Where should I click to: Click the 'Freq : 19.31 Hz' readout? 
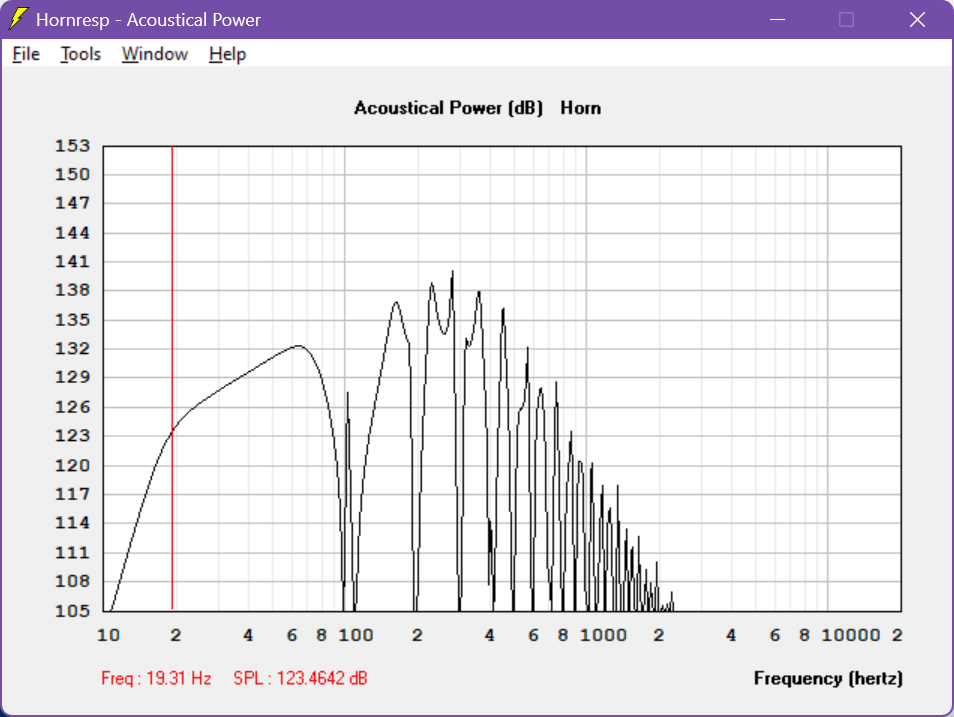pyautogui.click(x=156, y=678)
